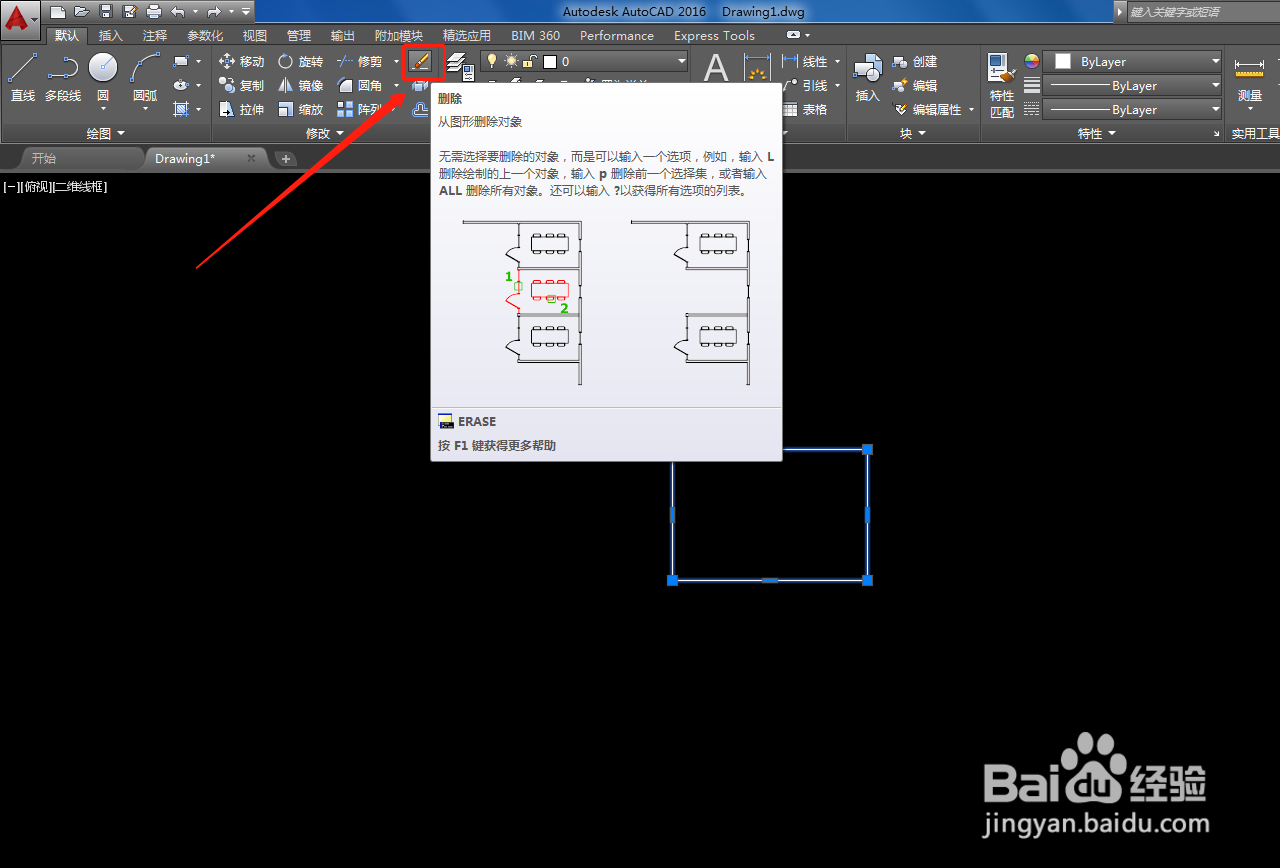This screenshot has height=868, width=1280.
Task: Click the Array (阵列) tool
Action: (359, 109)
